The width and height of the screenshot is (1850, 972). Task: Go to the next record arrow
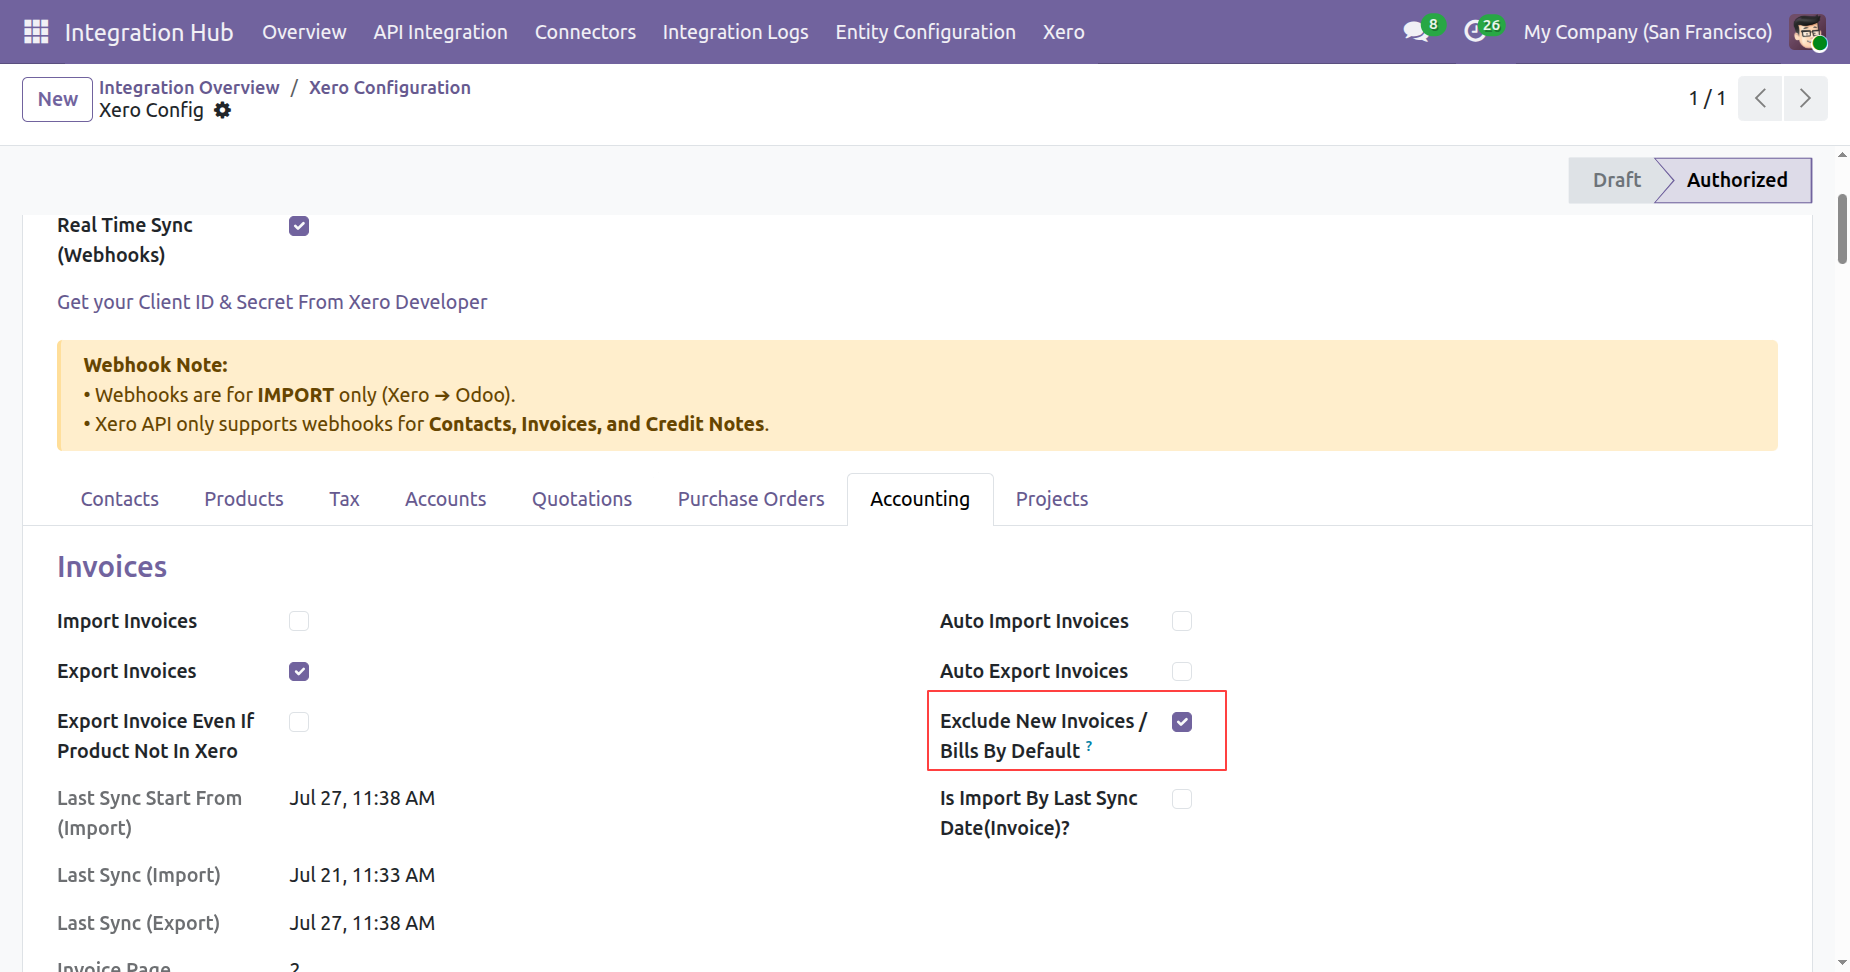[1805, 98]
